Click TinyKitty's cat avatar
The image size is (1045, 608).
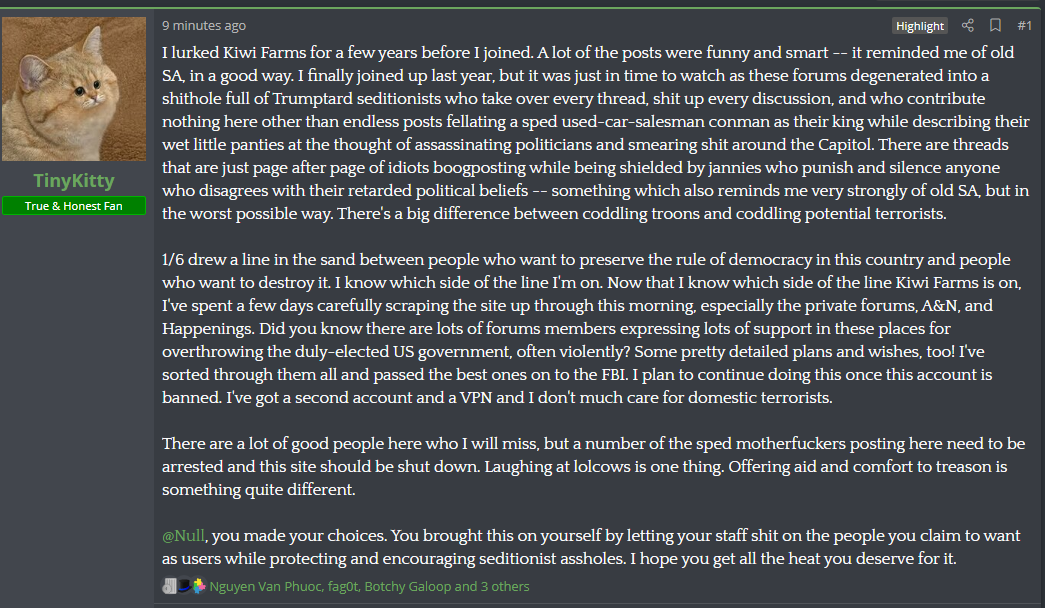(73, 88)
